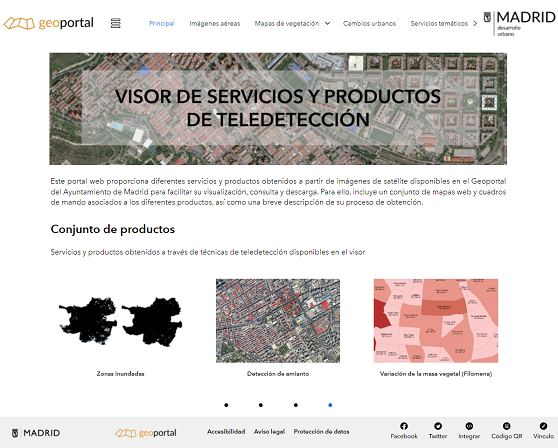Click the Madrid logo in footer
558x448 pixels.
click(x=36, y=433)
